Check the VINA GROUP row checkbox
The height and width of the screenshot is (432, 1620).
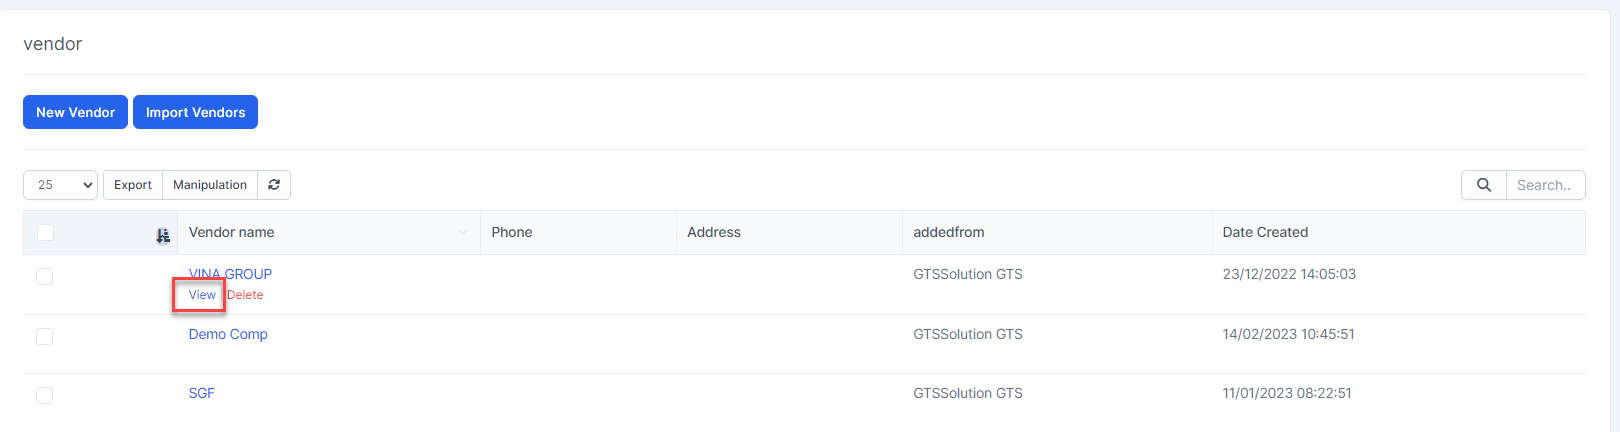pyautogui.click(x=45, y=277)
